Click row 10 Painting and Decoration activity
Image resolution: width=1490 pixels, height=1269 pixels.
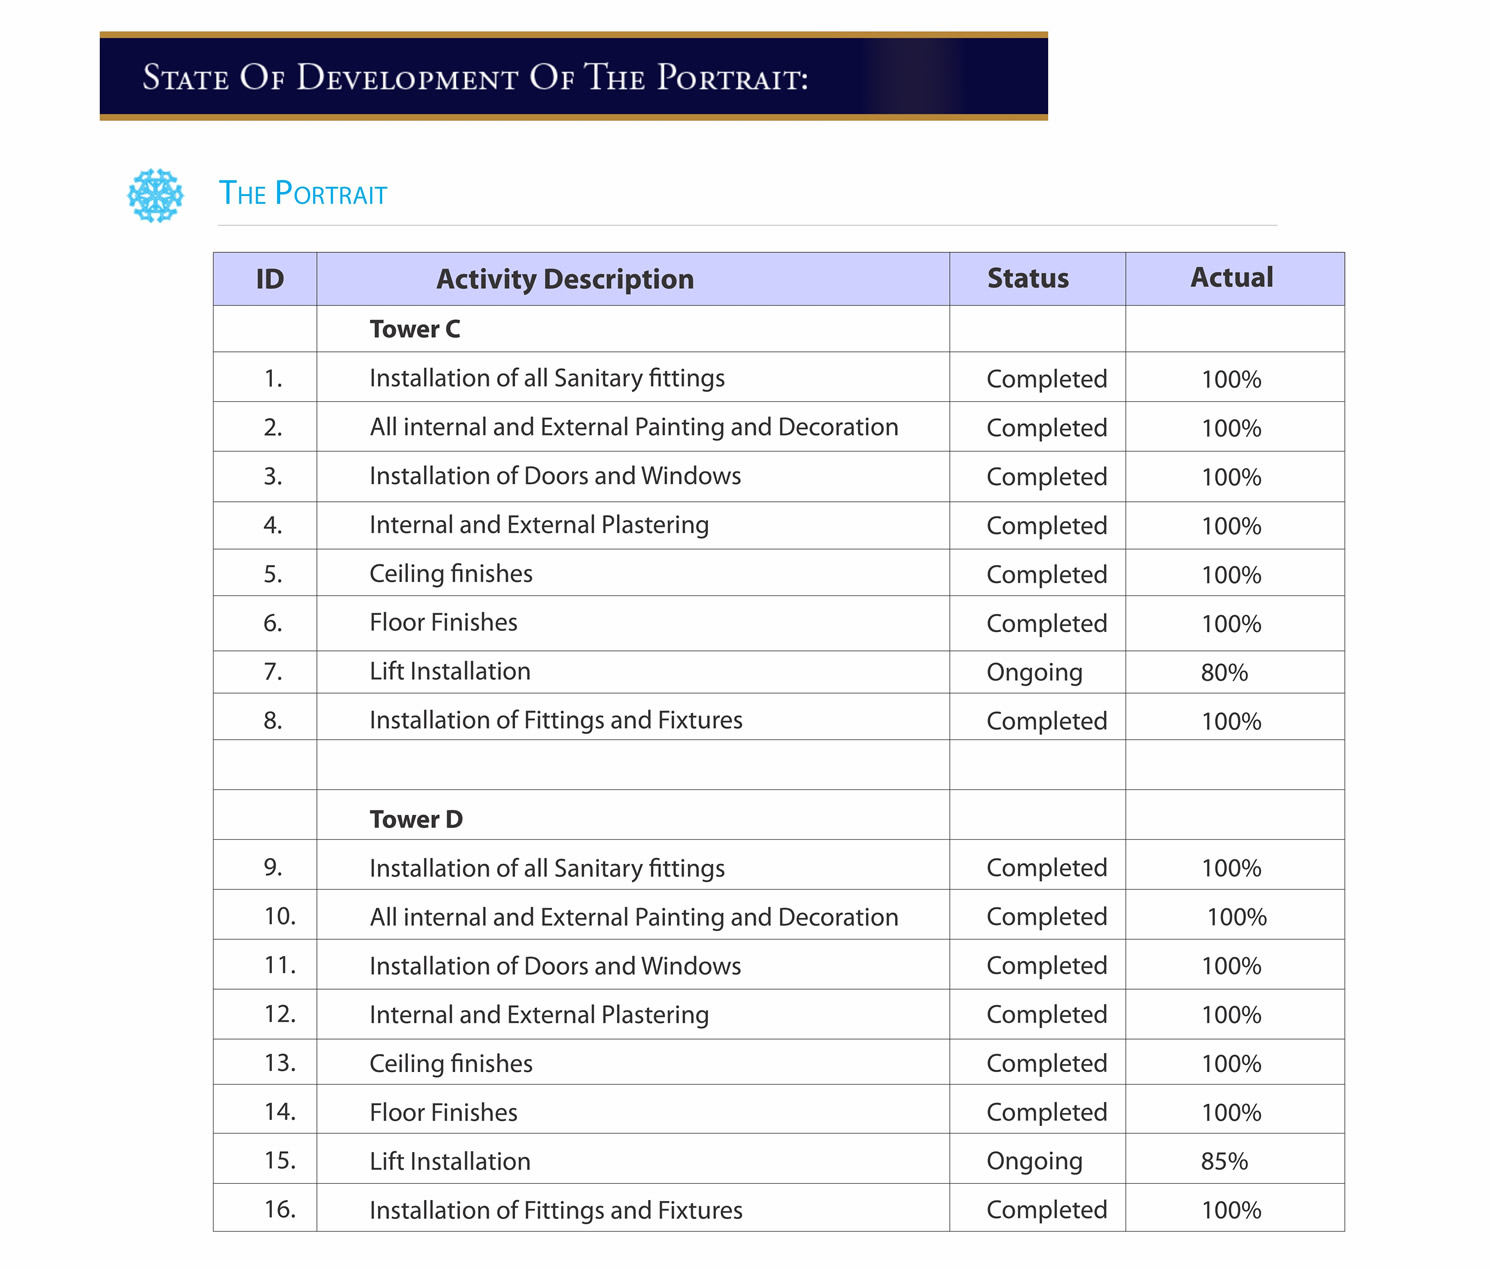click(633, 917)
